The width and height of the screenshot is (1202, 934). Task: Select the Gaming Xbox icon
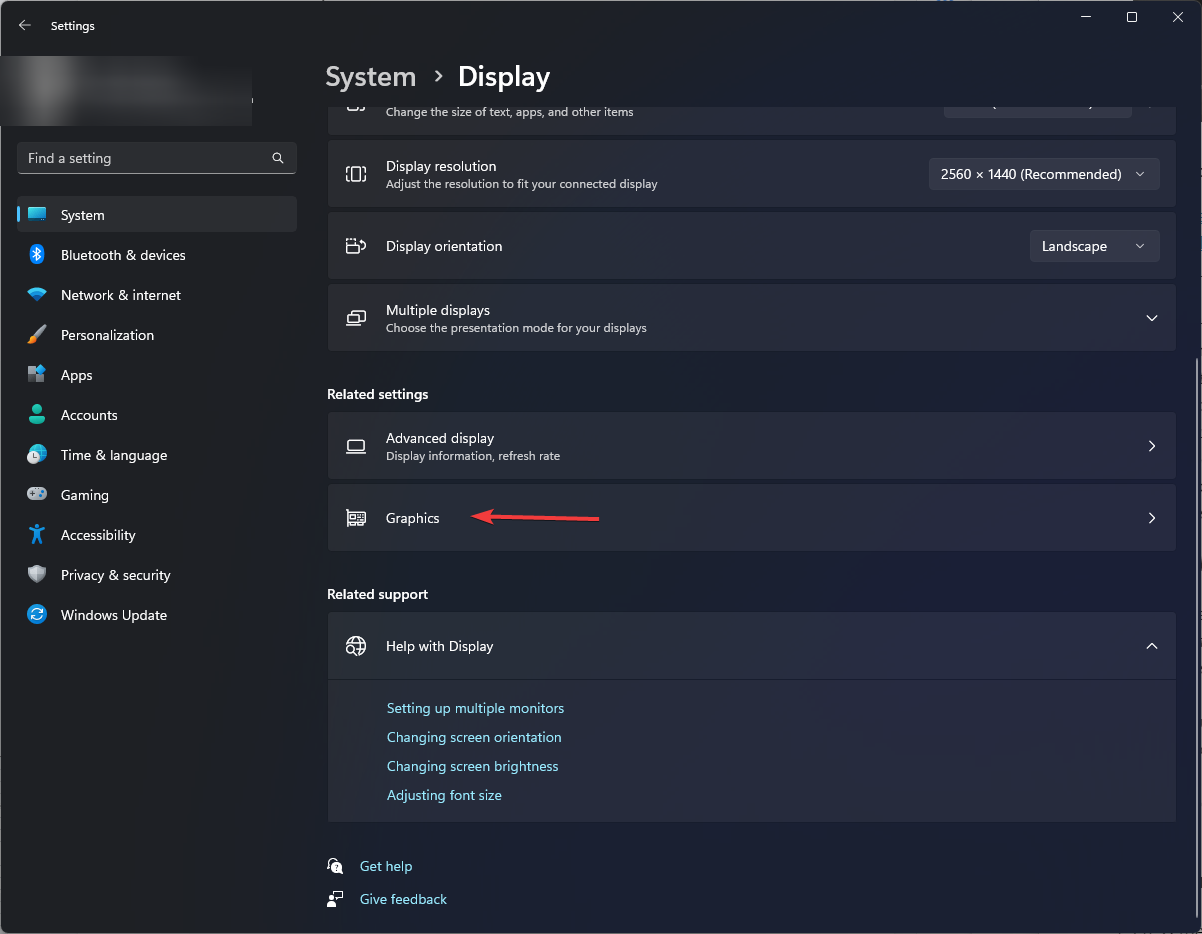coord(37,495)
